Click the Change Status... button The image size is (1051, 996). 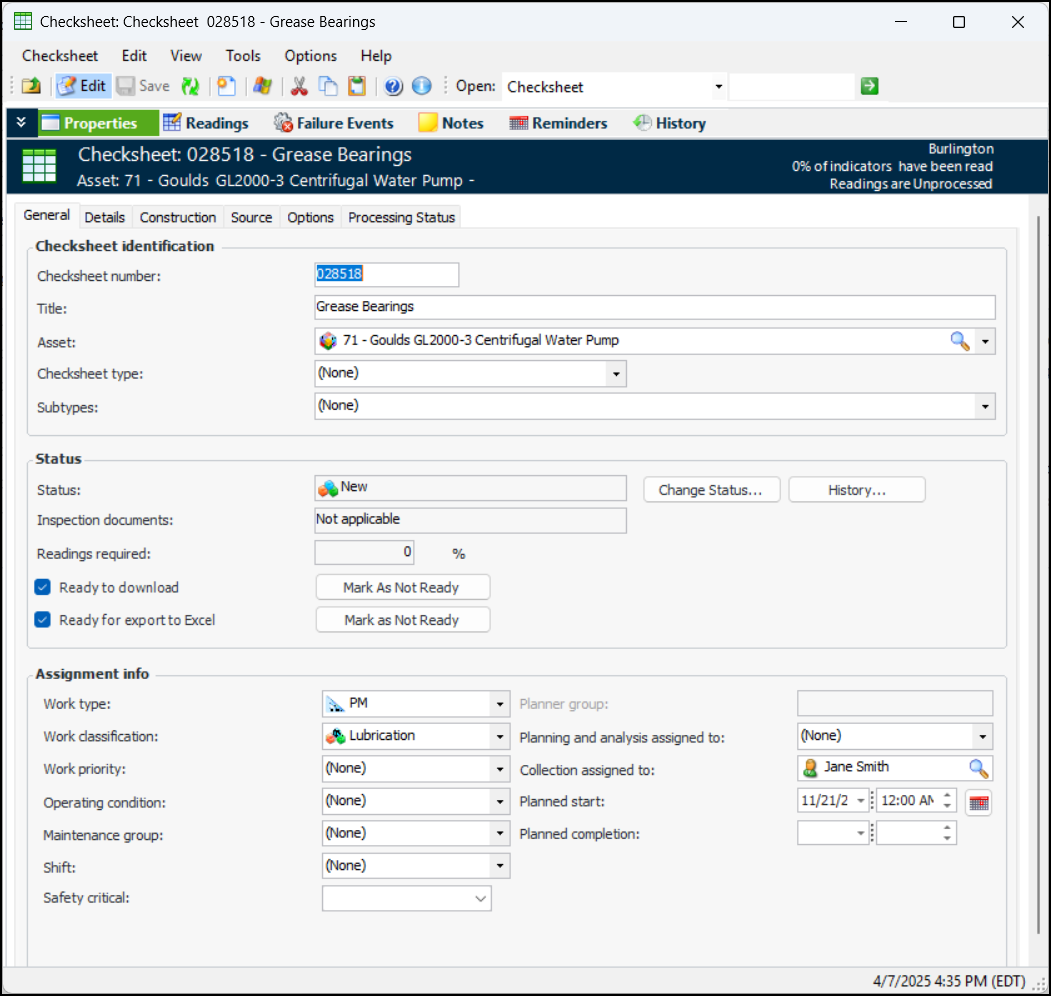click(711, 490)
